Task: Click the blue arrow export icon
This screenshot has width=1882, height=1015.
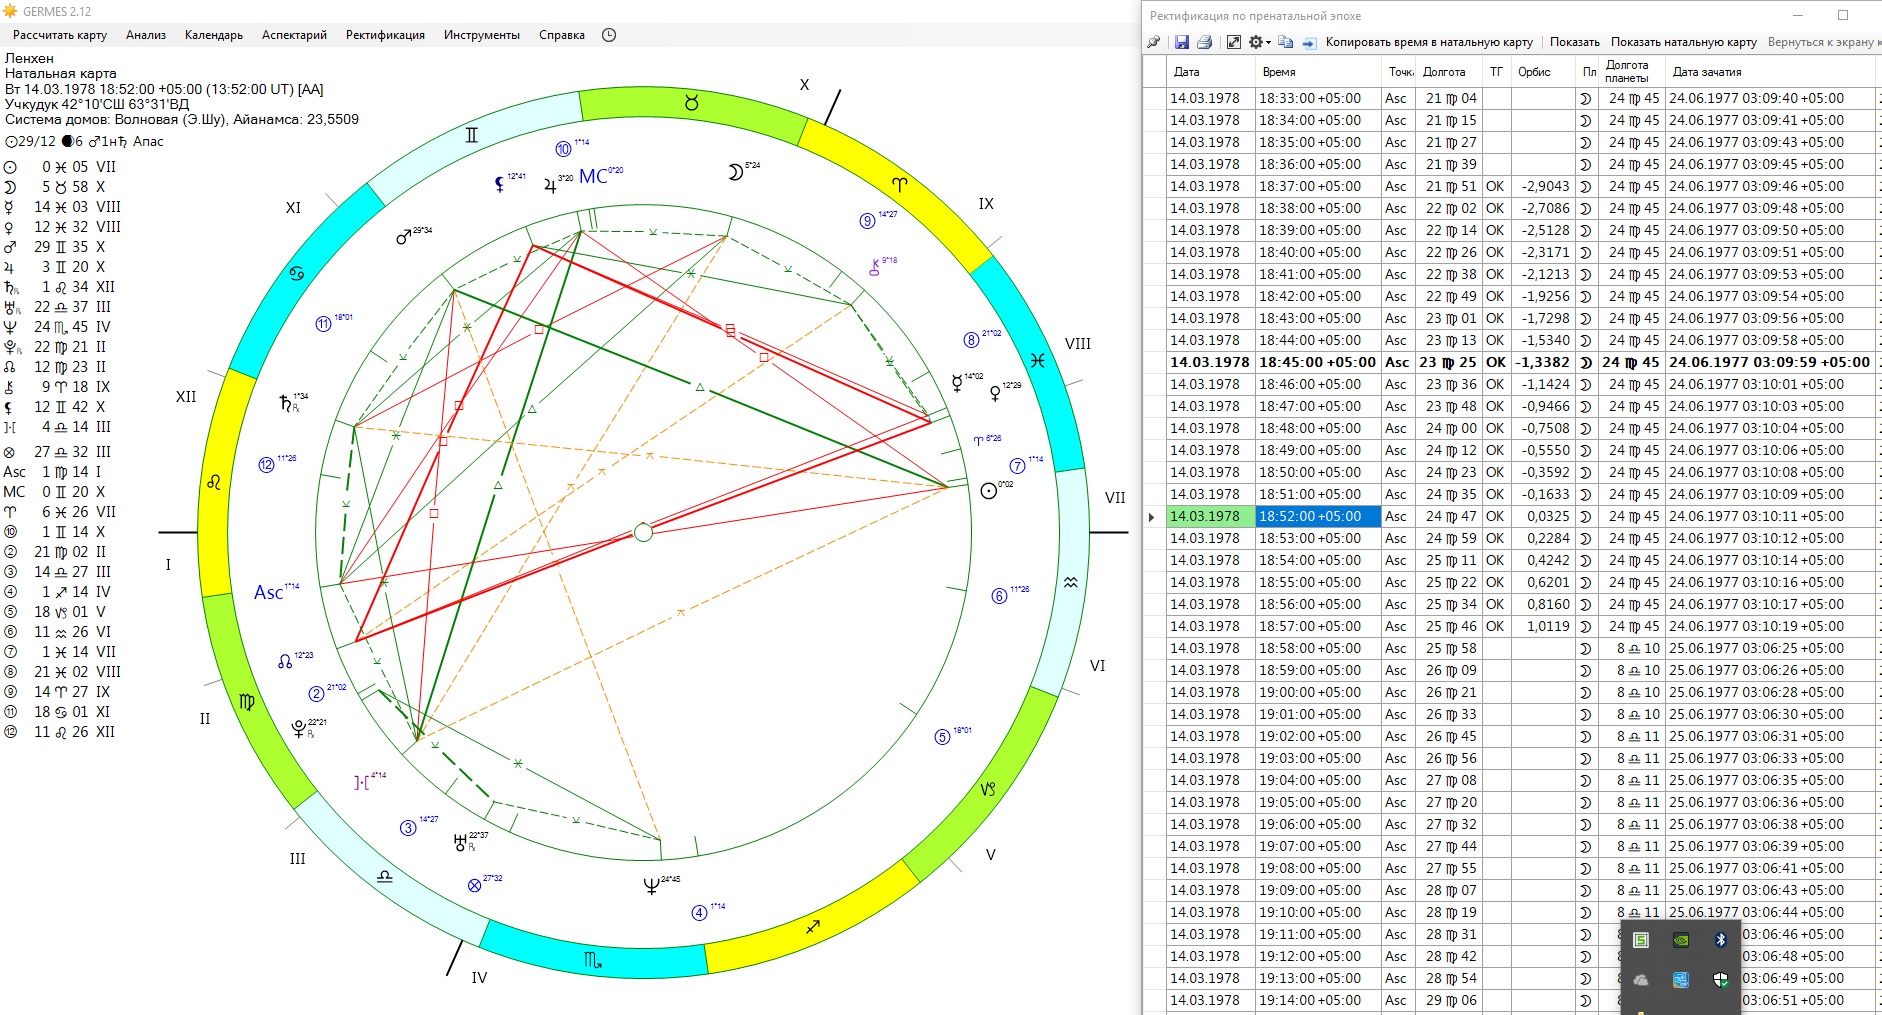Action: click(1308, 42)
